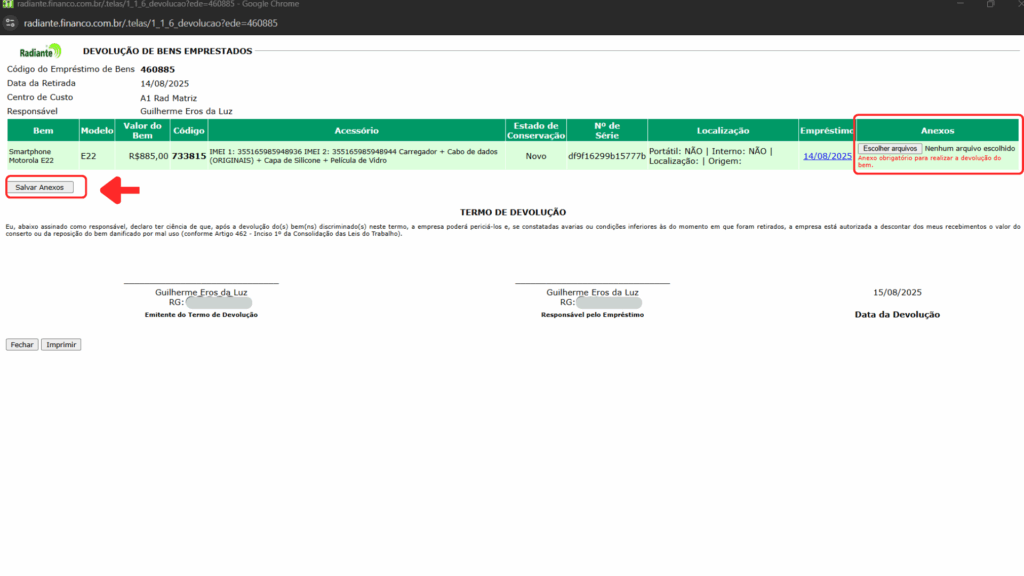This screenshot has width=1024, height=576.
Task: Select the Acessório column header
Action: tap(356, 130)
